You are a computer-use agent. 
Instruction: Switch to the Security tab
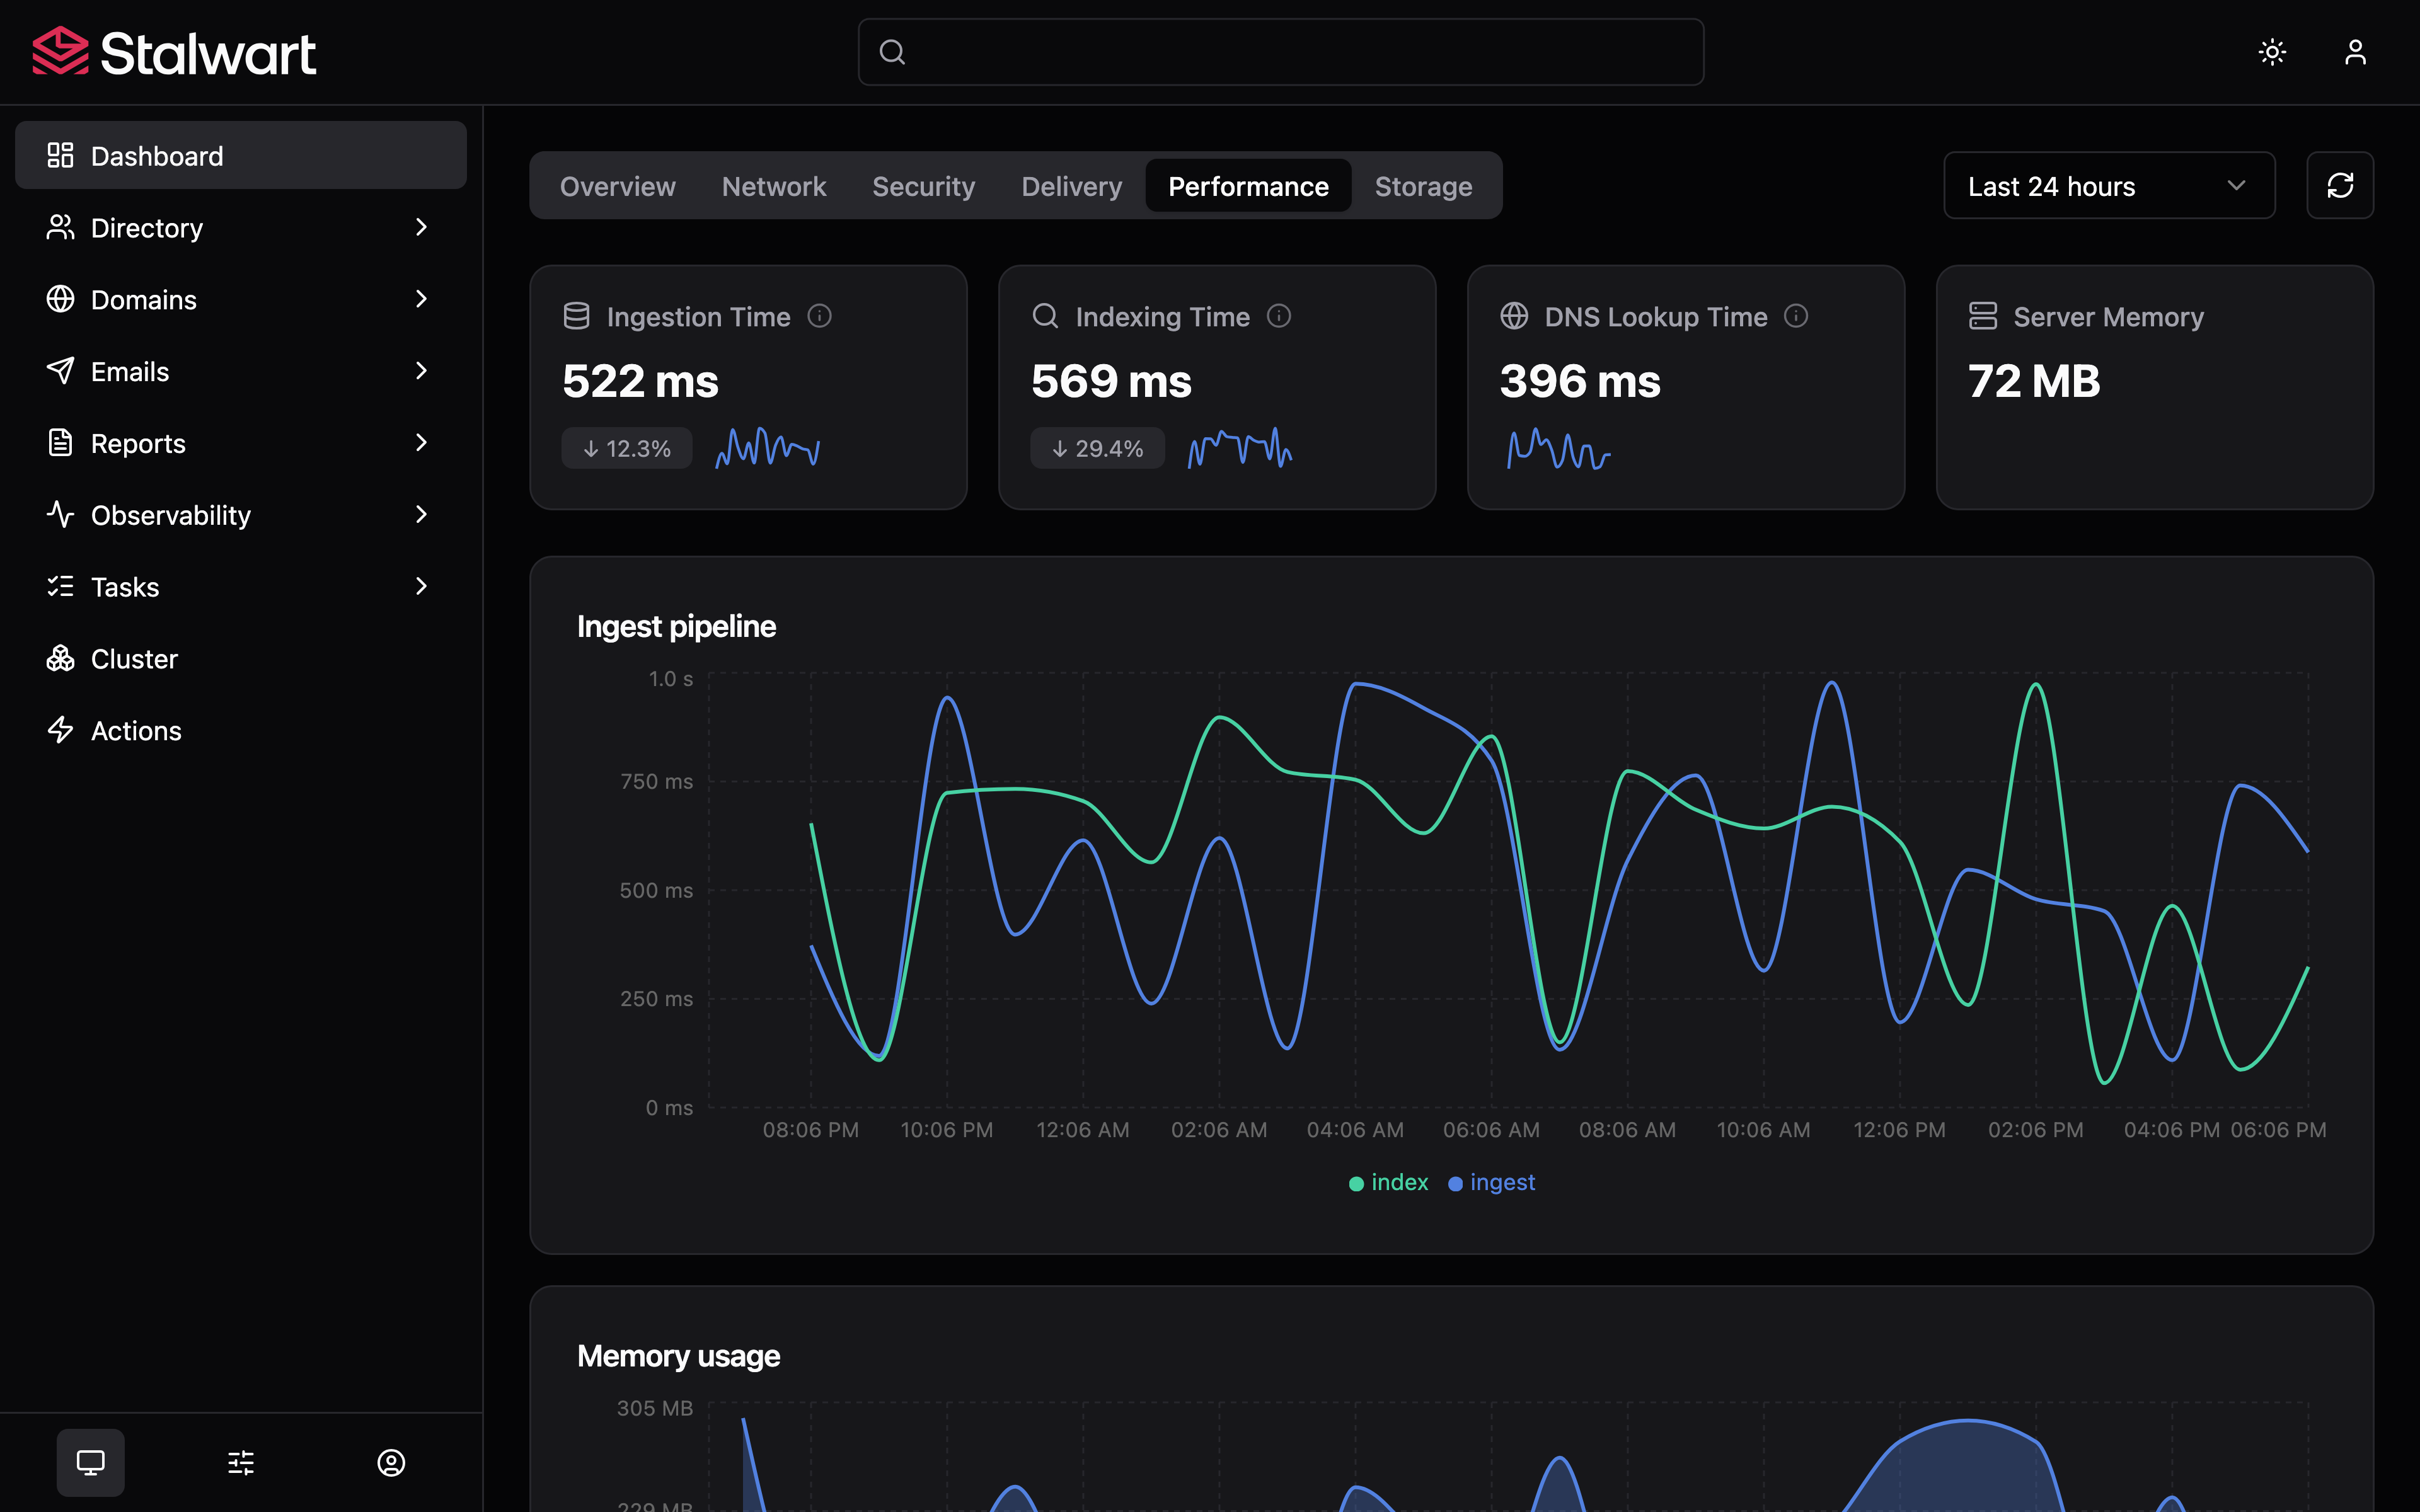923,186
